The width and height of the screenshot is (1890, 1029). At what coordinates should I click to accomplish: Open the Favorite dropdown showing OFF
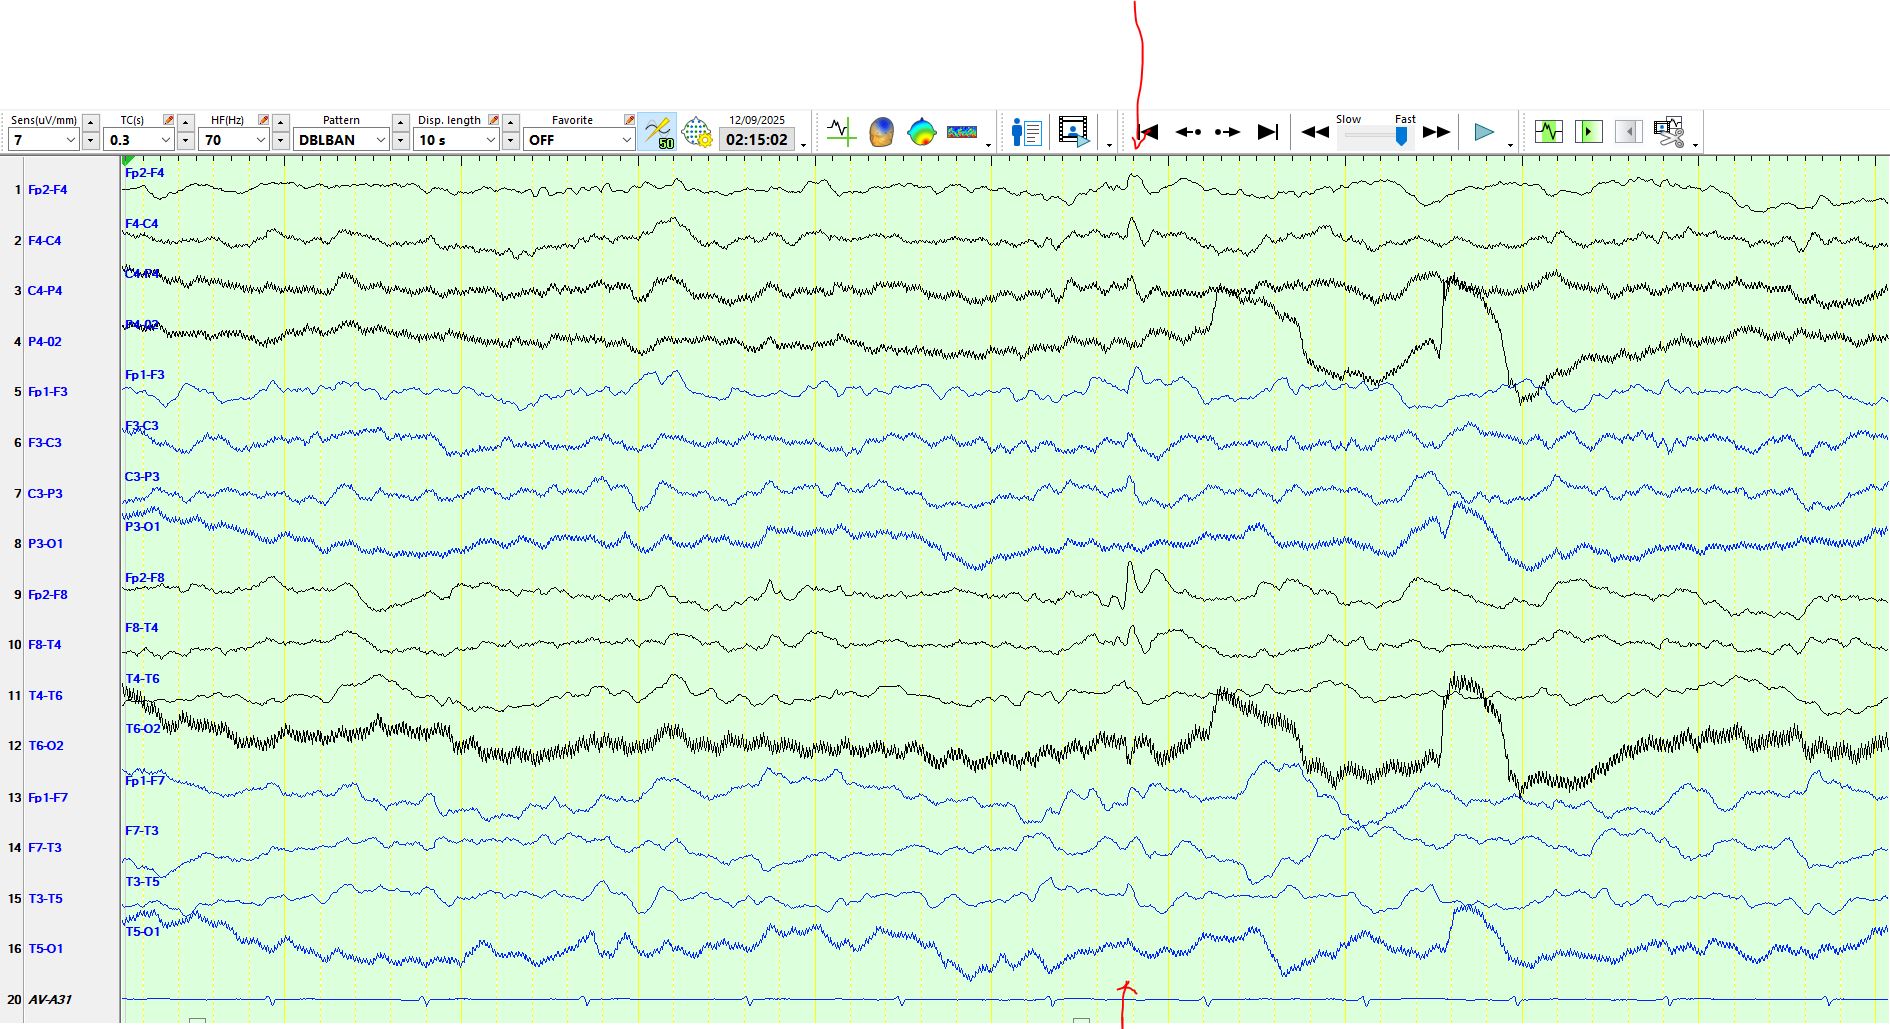coord(579,140)
